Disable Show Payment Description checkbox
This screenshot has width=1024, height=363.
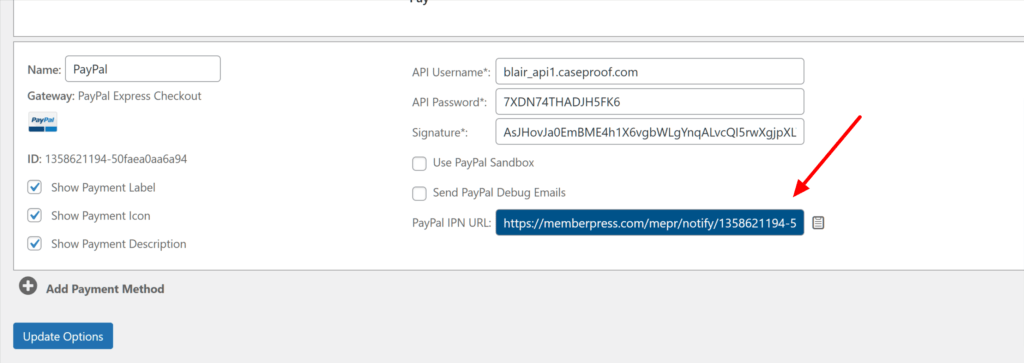point(35,244)
